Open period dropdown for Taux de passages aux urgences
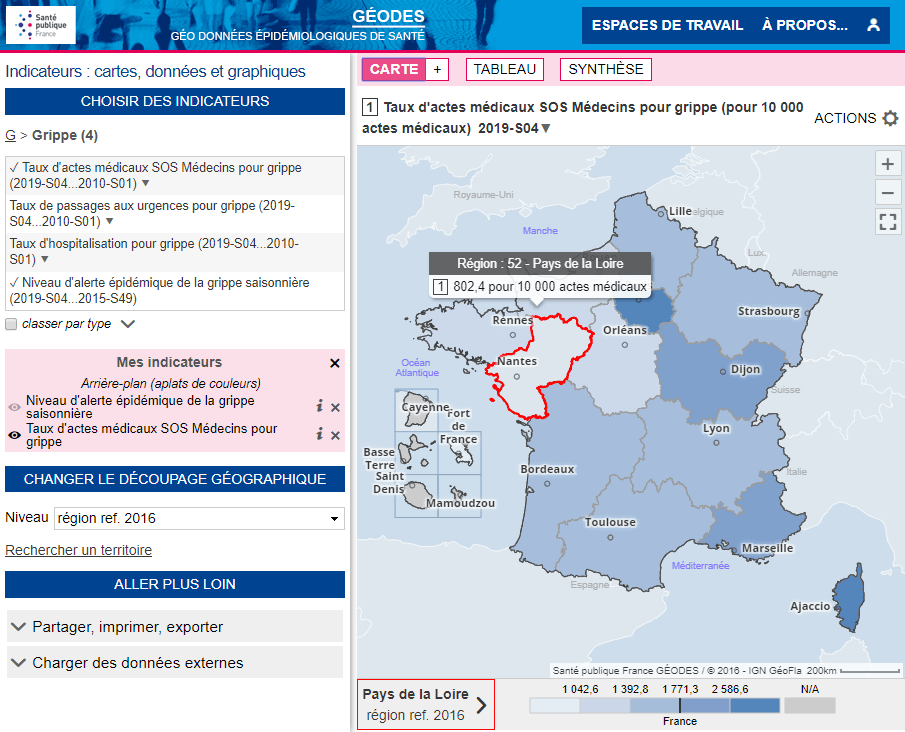 coord(109,221)
